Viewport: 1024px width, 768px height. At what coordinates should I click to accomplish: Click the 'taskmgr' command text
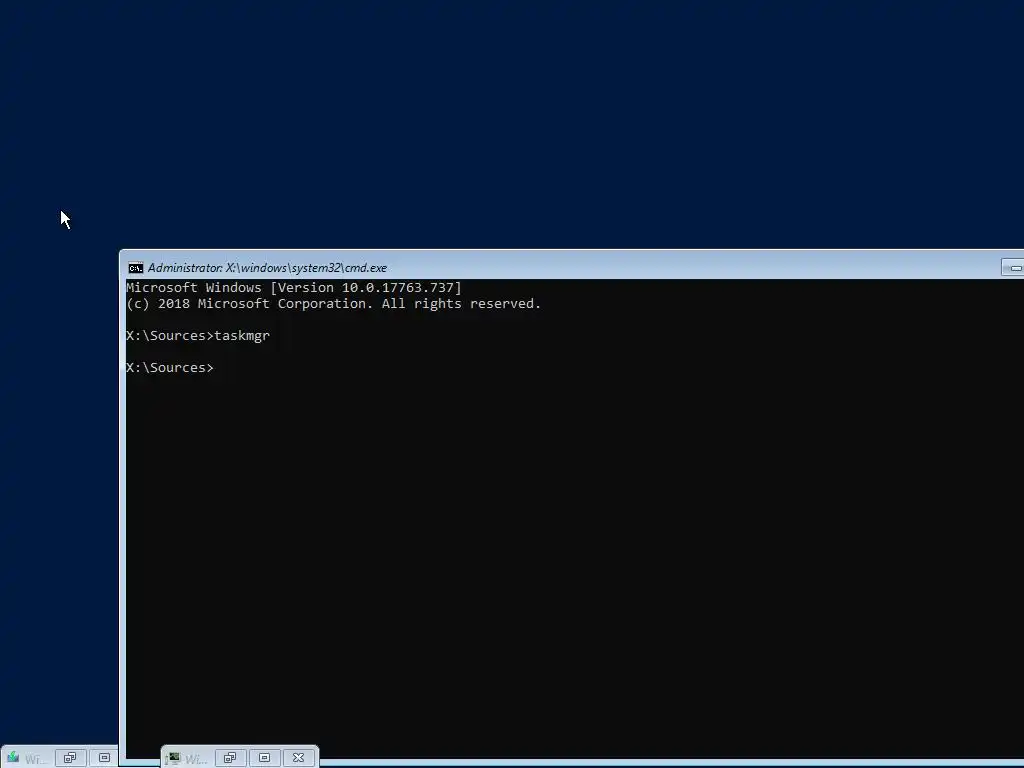click(x=242, y=336)
